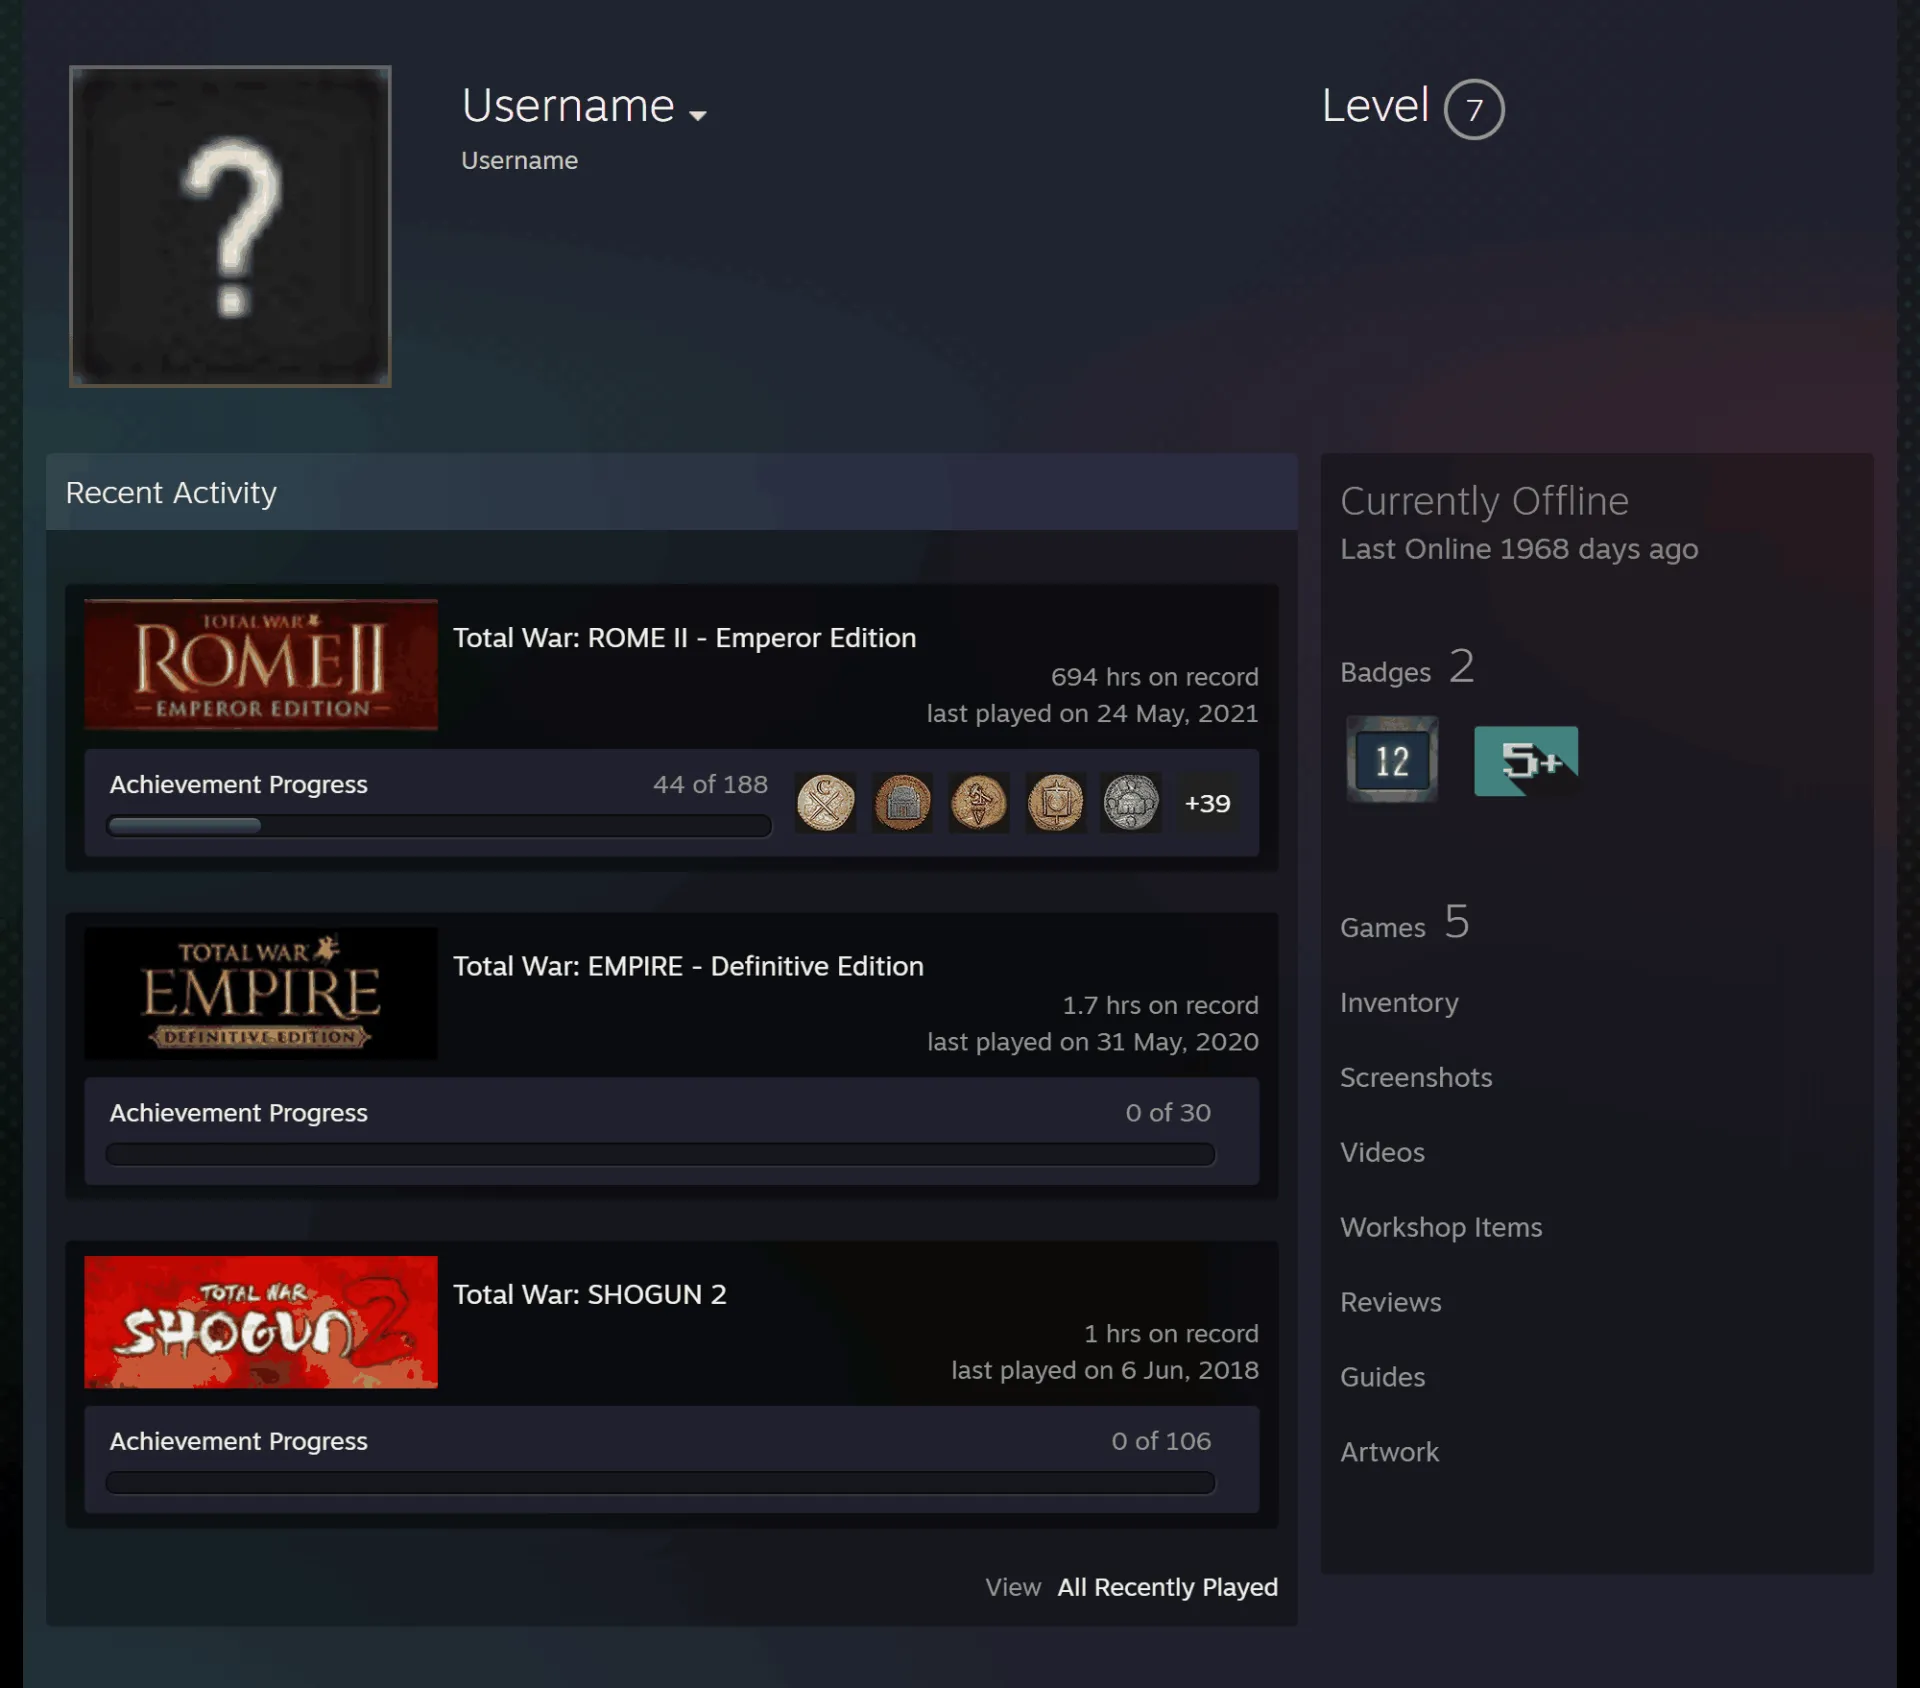Select third ROME II achievement coin icon
The height and width of the screenshot is (1688, 1920).
978,803
